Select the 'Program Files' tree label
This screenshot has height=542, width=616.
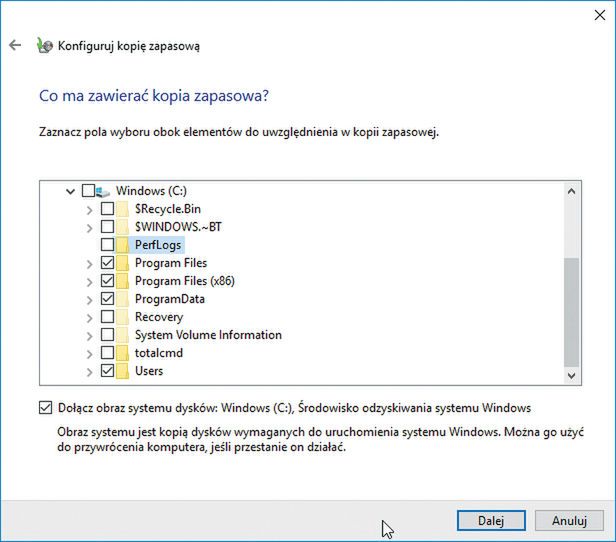click(x=171, y=263)
